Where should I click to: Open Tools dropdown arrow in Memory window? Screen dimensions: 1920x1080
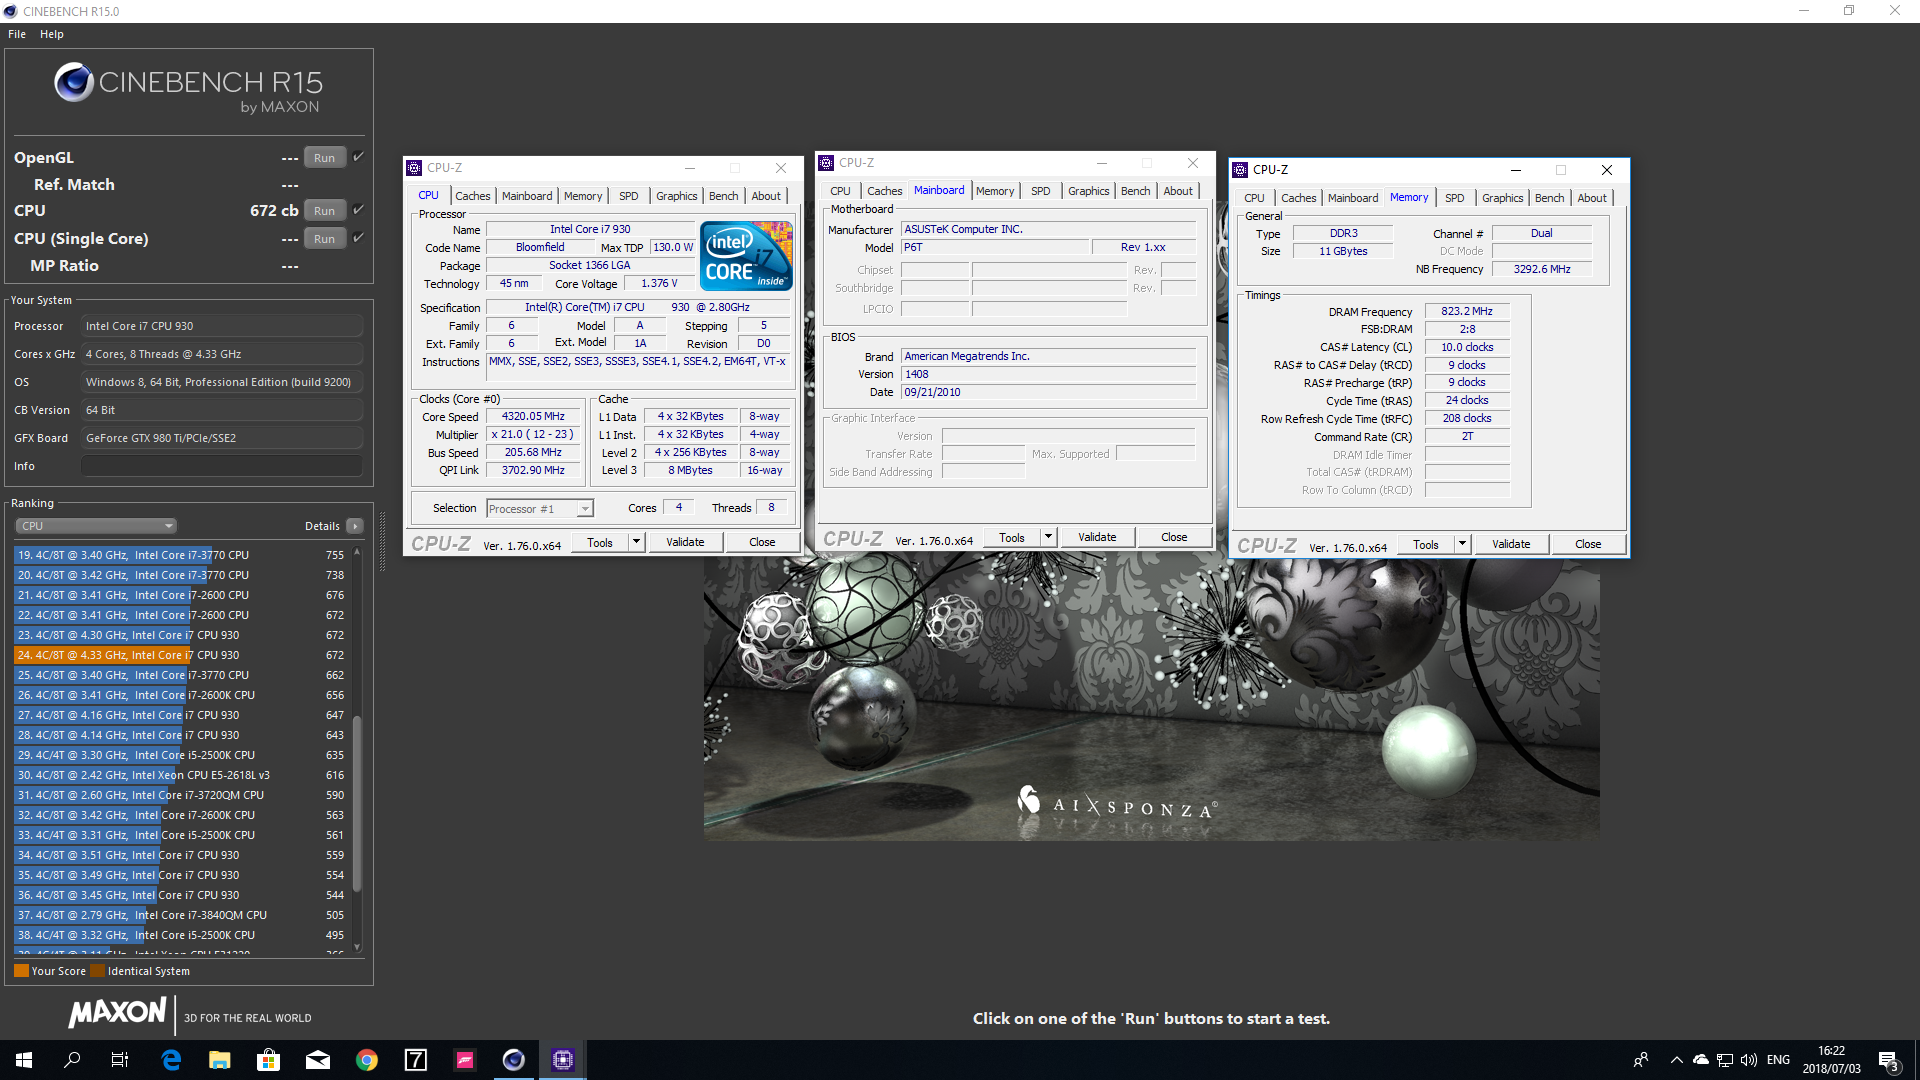tap(1462, 544)
